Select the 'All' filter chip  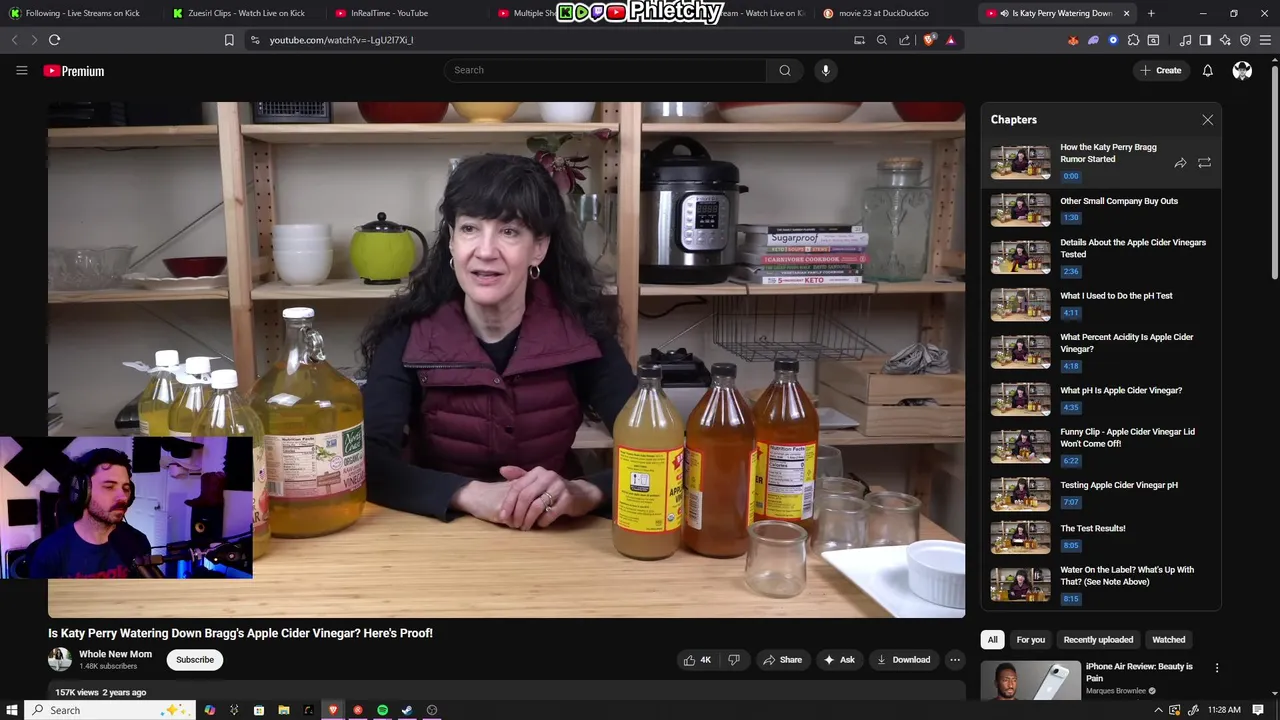[992, 640]
